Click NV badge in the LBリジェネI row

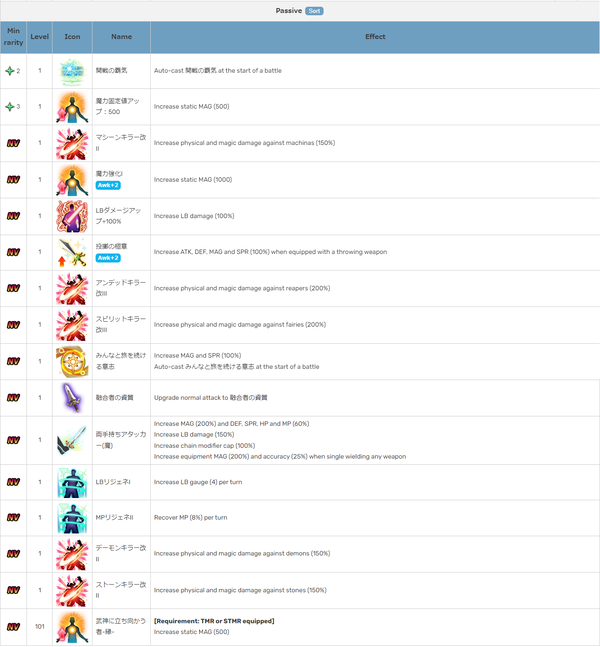pos(13,482)
